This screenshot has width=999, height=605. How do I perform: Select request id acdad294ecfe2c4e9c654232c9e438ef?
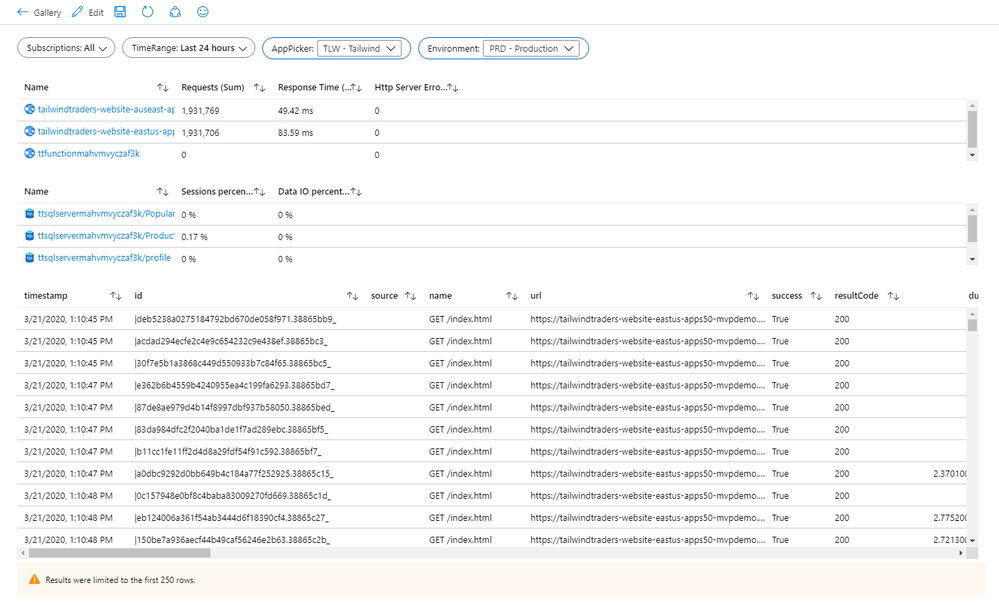coord(231,341)
